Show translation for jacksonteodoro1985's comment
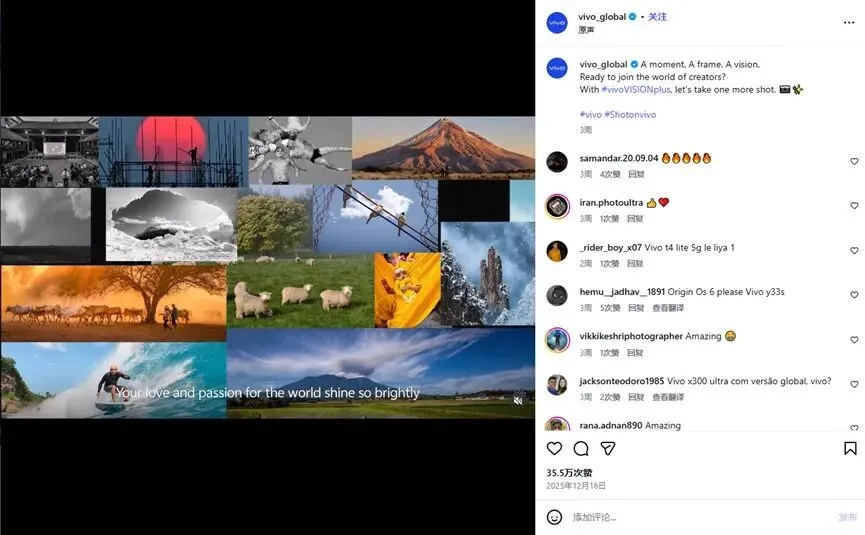 (x=668, y=397)
